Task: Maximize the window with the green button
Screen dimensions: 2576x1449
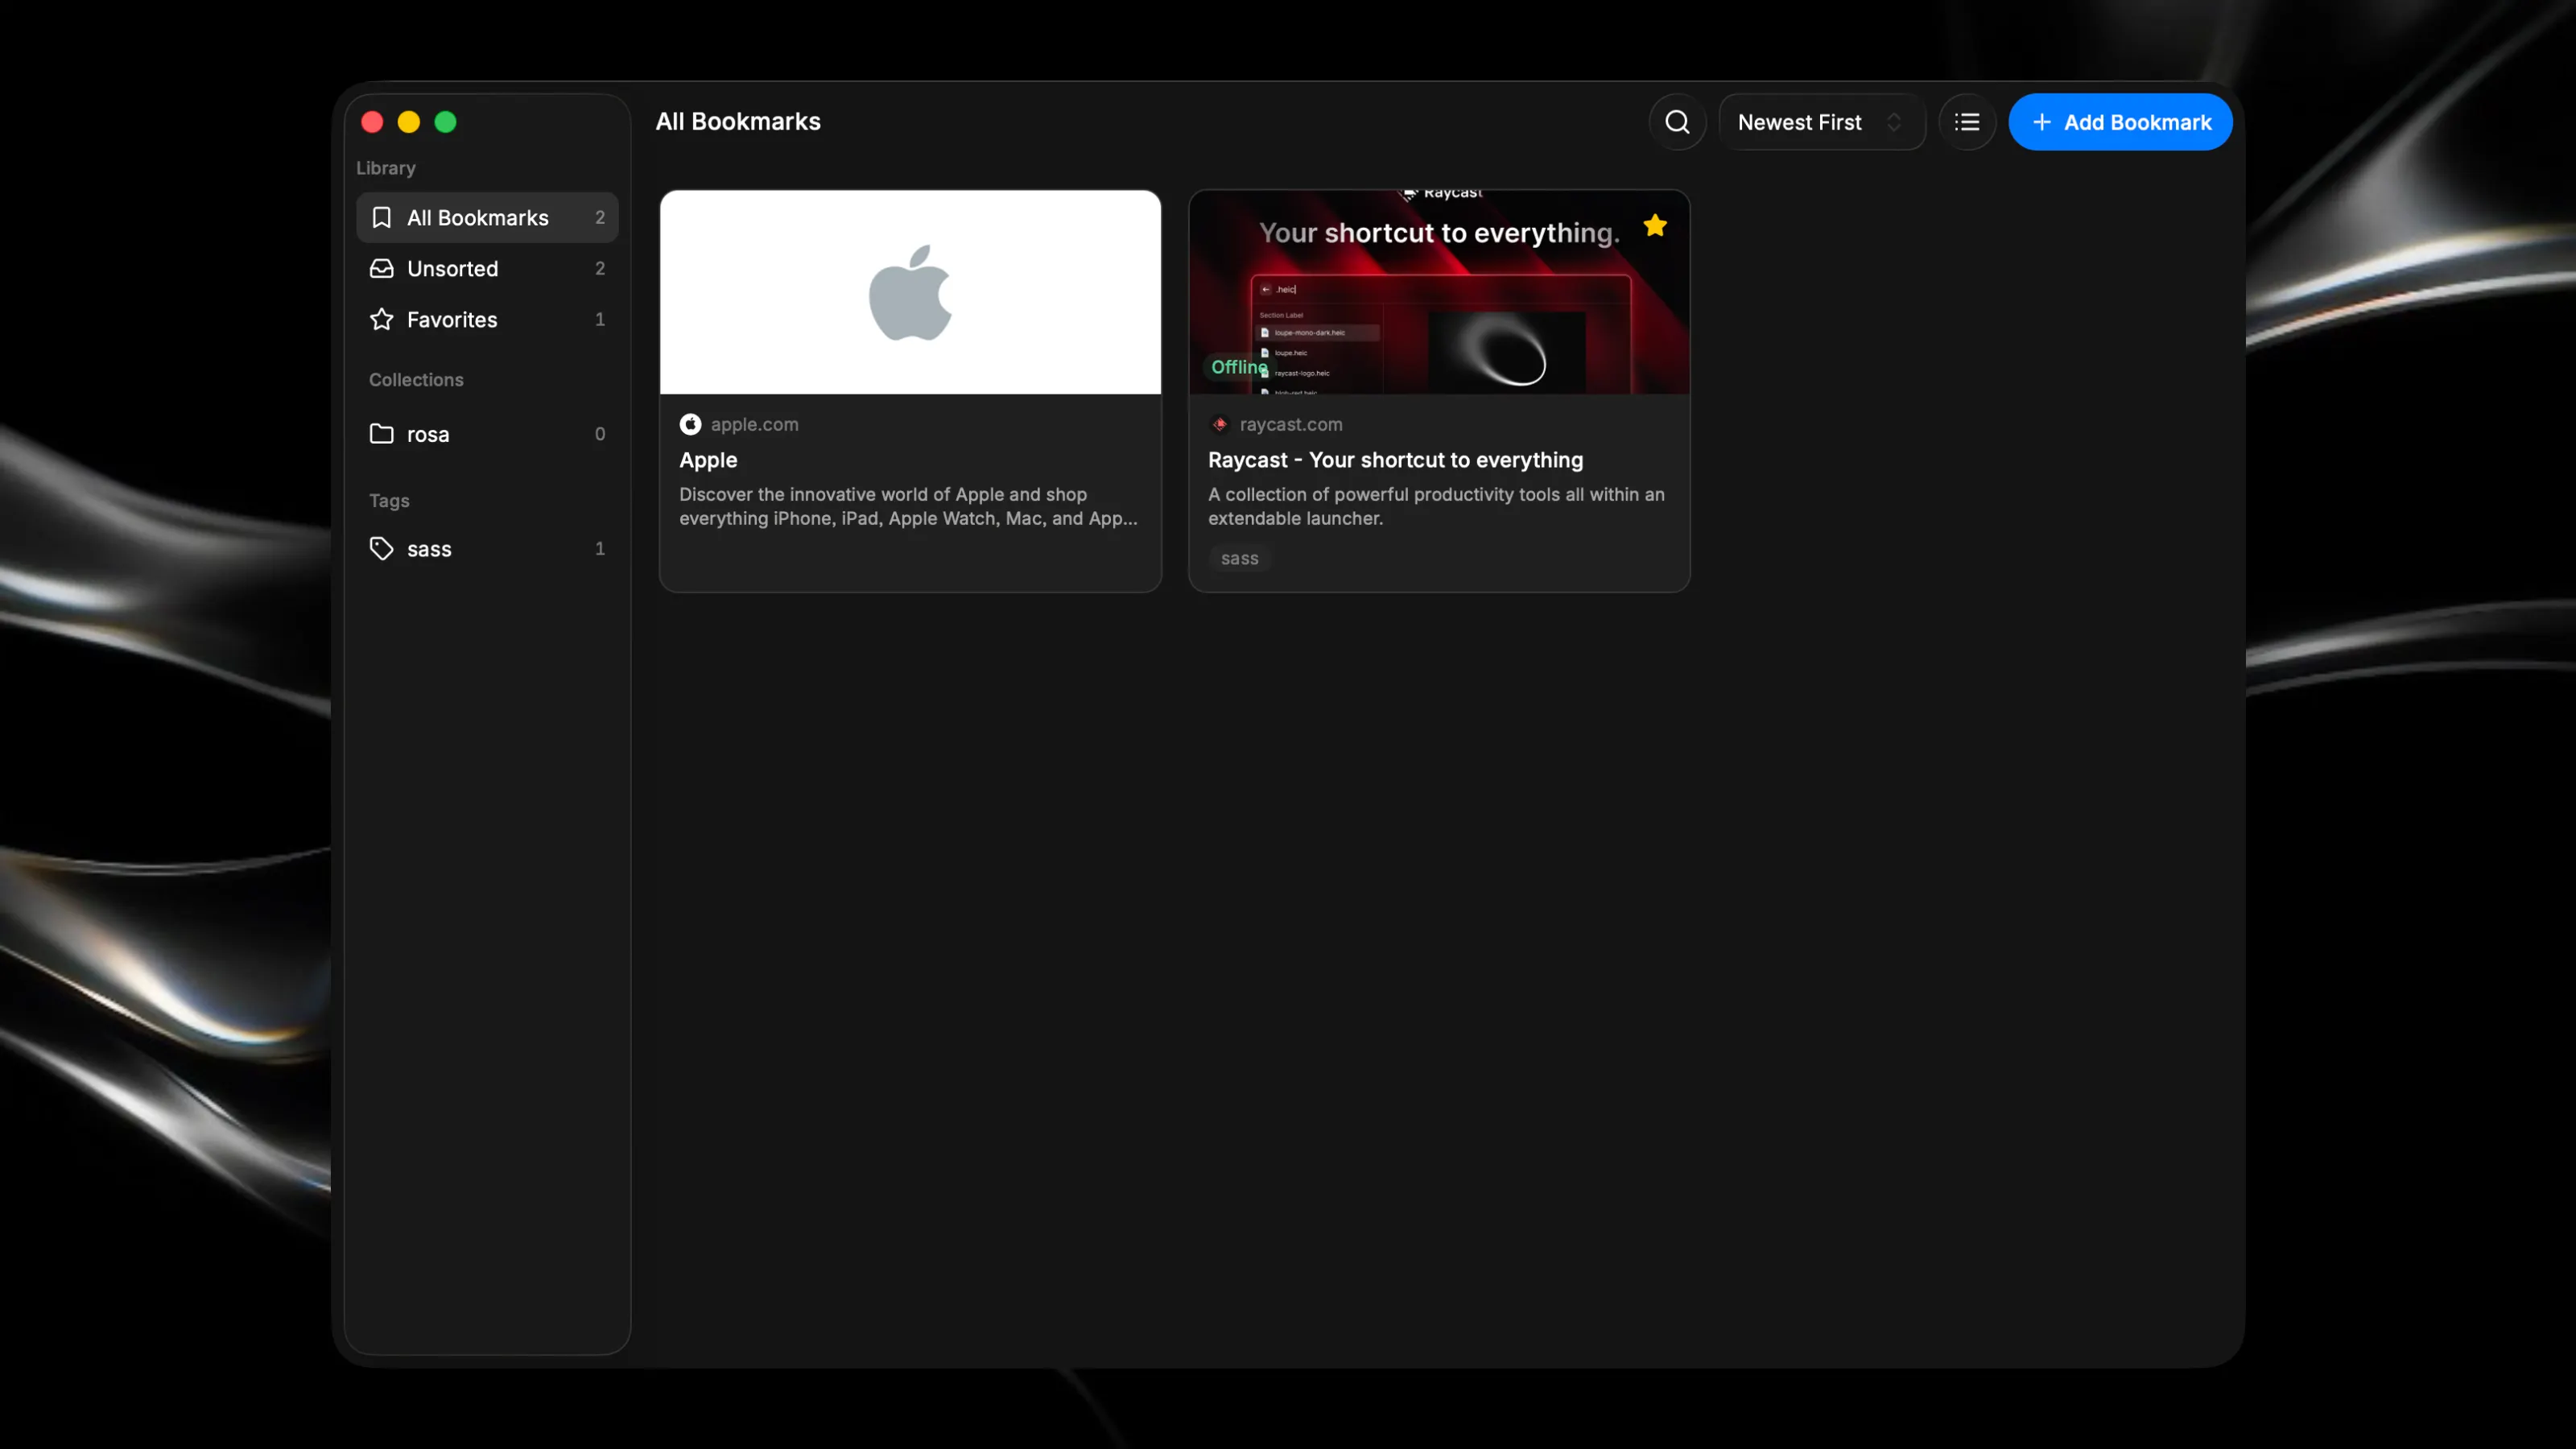Action: (x=446, y=122)
